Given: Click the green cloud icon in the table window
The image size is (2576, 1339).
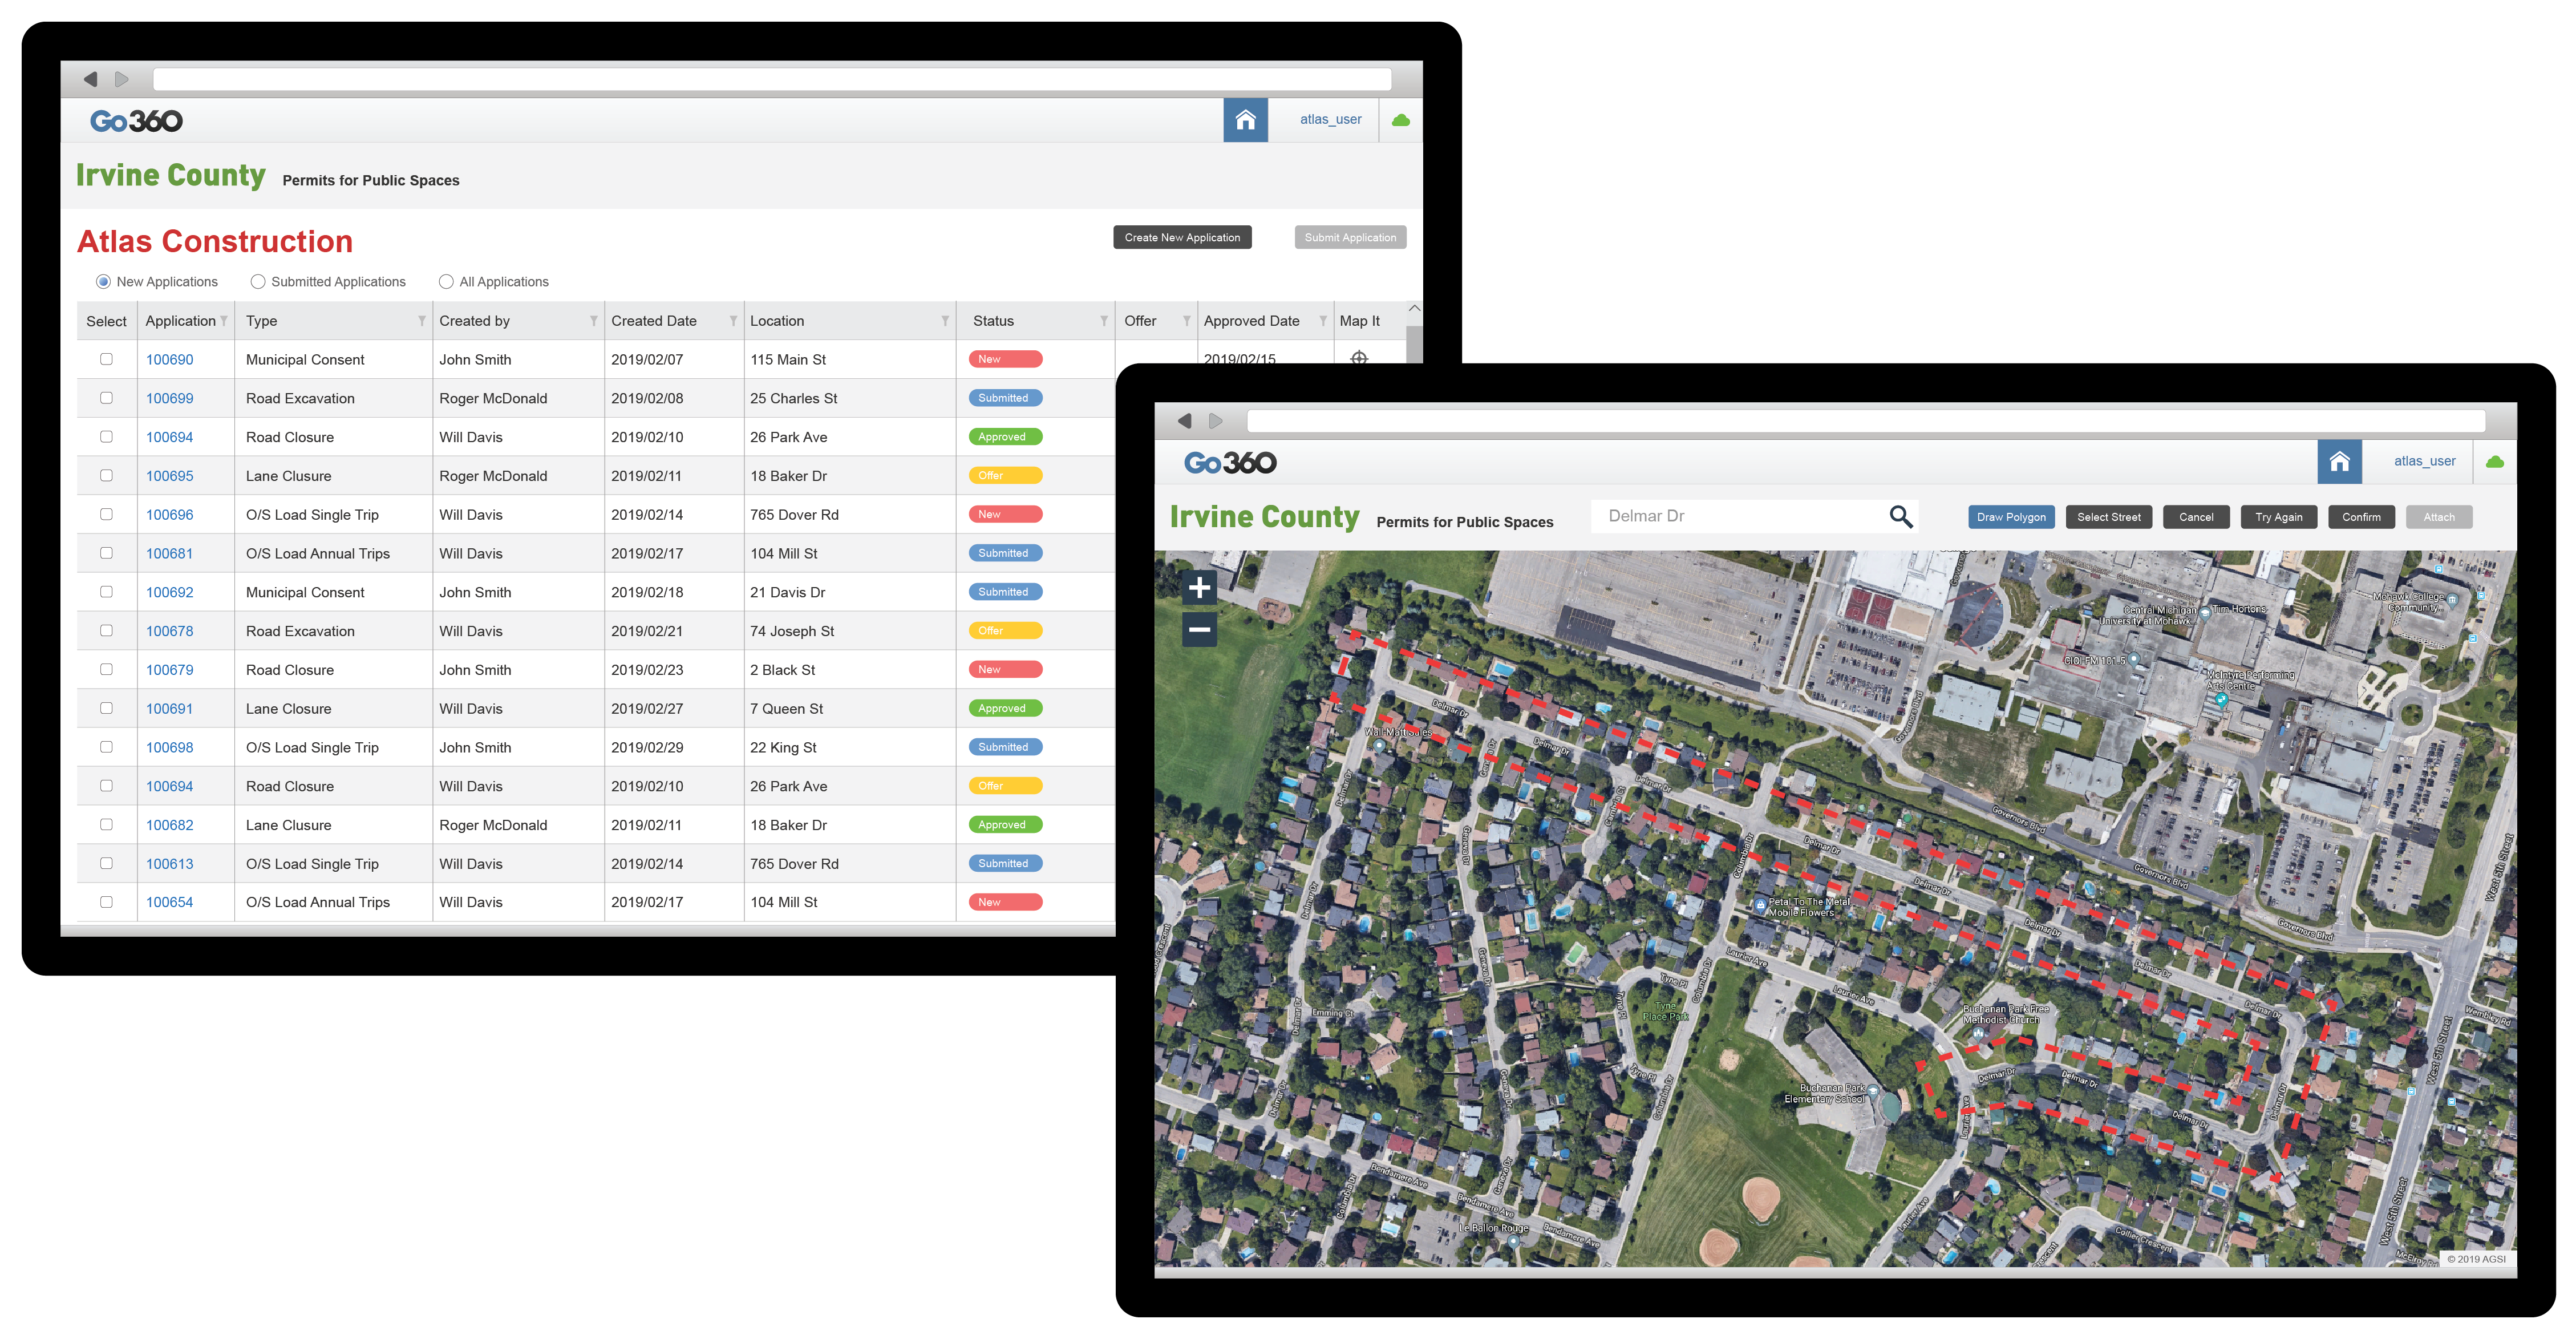Looking at the screenshot, I should click(1401, 120).
